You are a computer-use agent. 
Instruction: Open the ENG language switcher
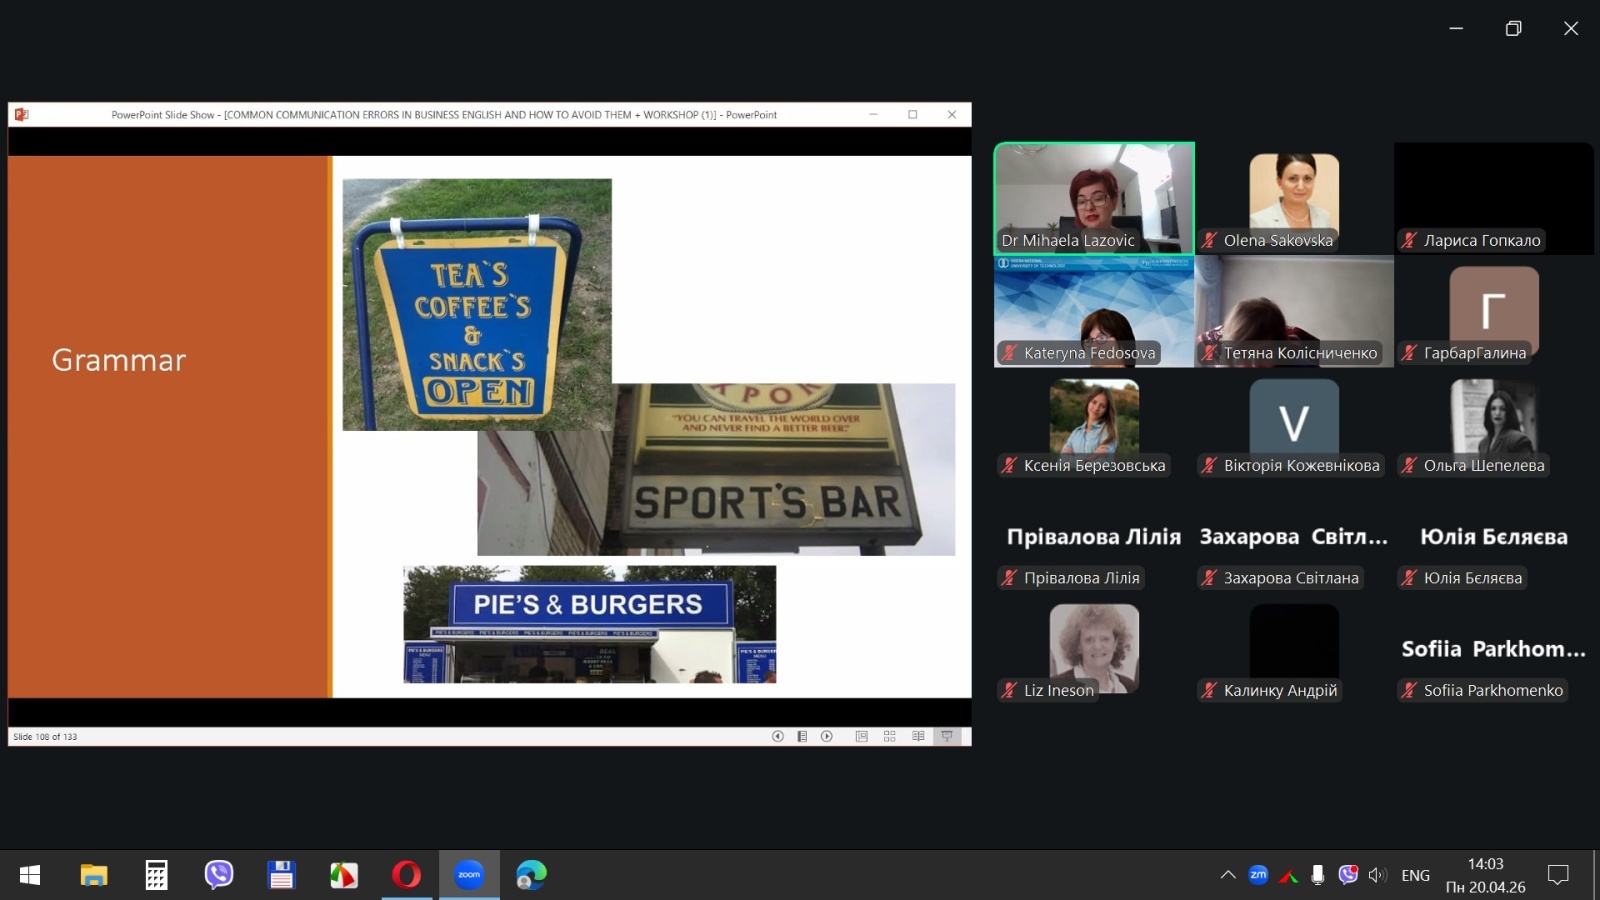pyautogui.click(x=1415, y=875)
